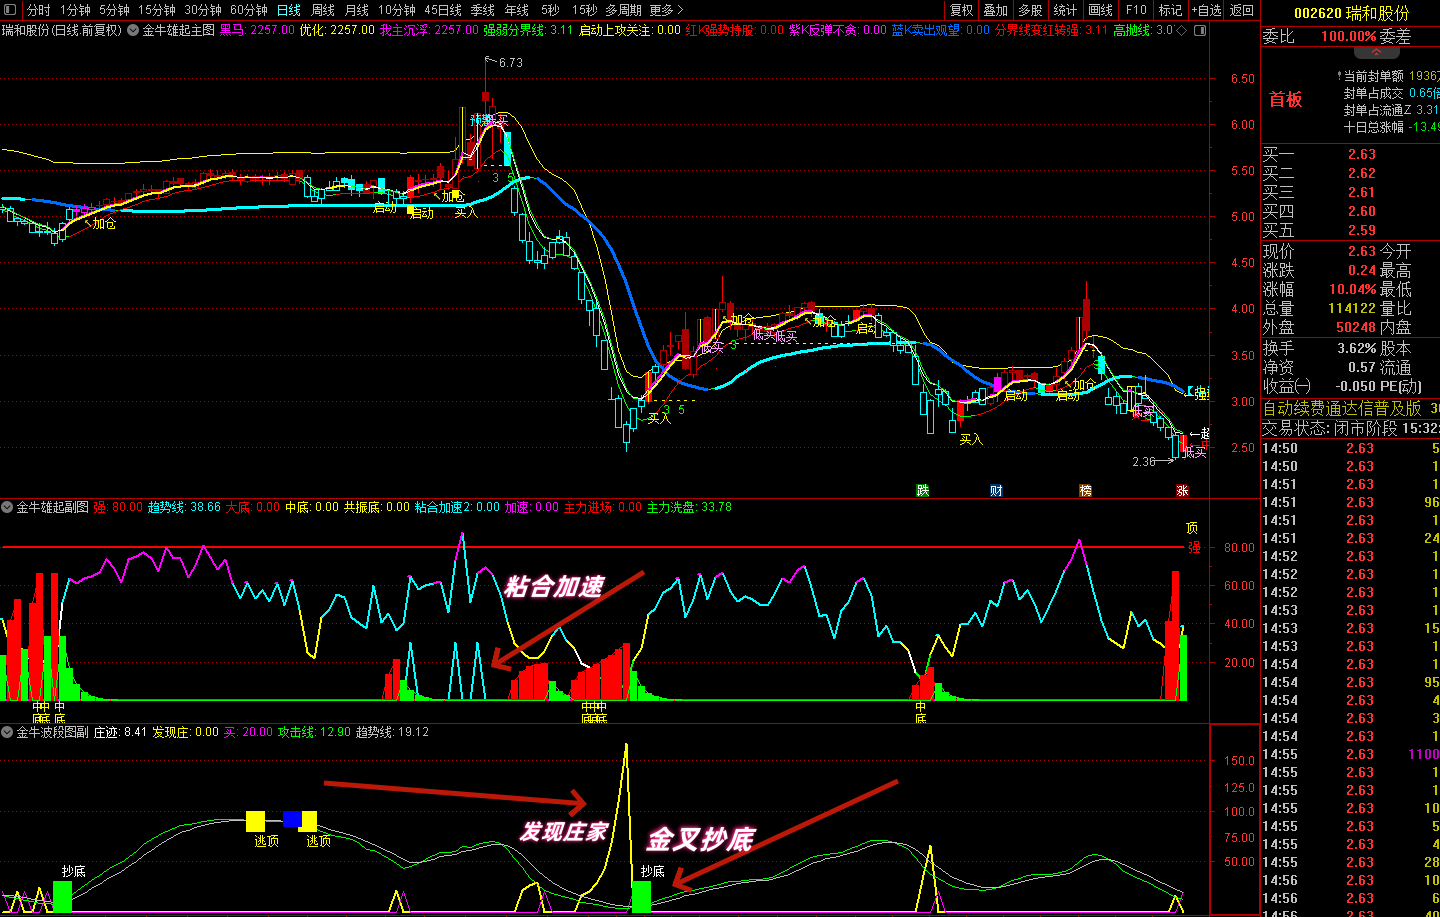Click the green 跌 marker icon
The height and width of the screenshot is (917, 1440).
tap(922, 490)
